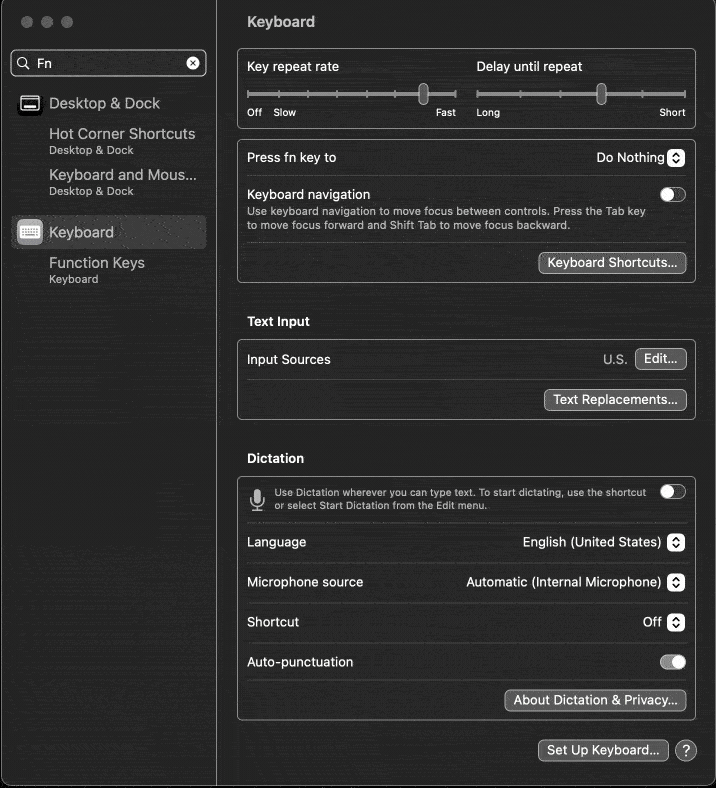716x788 pixels.
Task: Click the Off label on repeat rate slider
Action: [254, 113]
